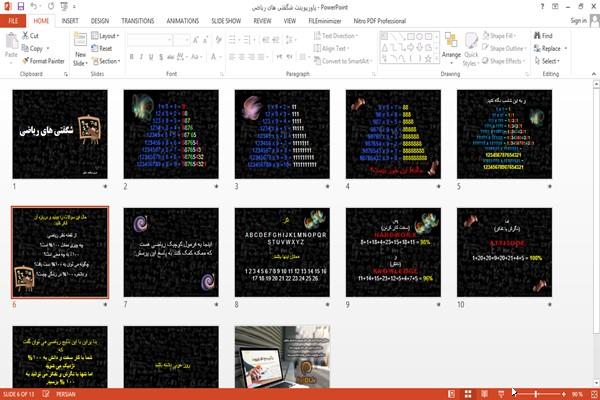Click the Save icon in quick access toolbar
The image size is (600, 400).
tap(21, 7)
